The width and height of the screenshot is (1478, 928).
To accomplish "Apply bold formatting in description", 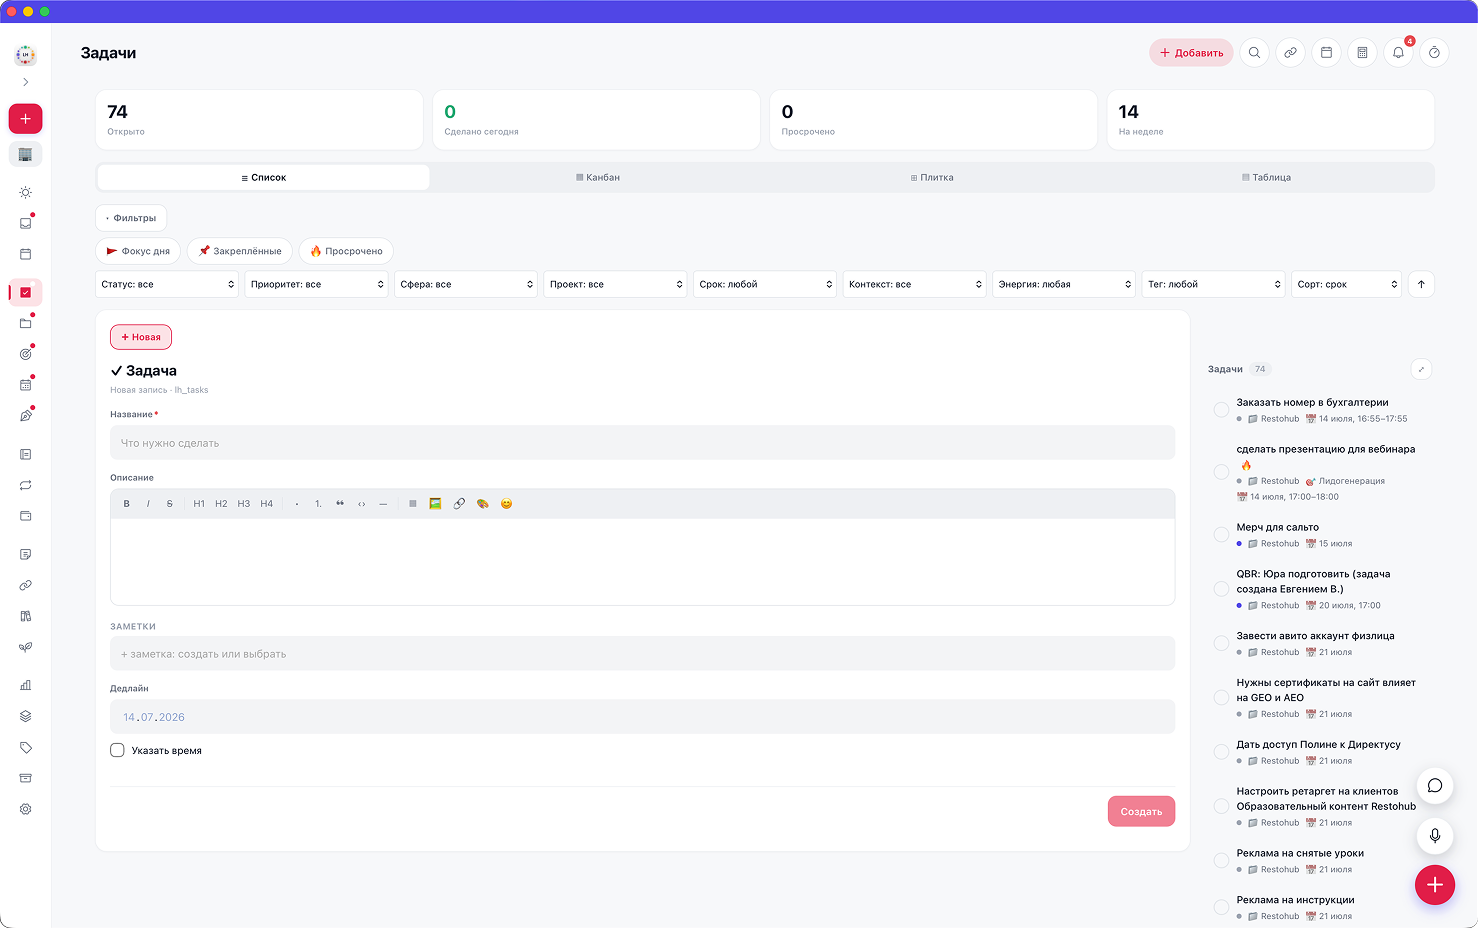I will tap(127, 504).
